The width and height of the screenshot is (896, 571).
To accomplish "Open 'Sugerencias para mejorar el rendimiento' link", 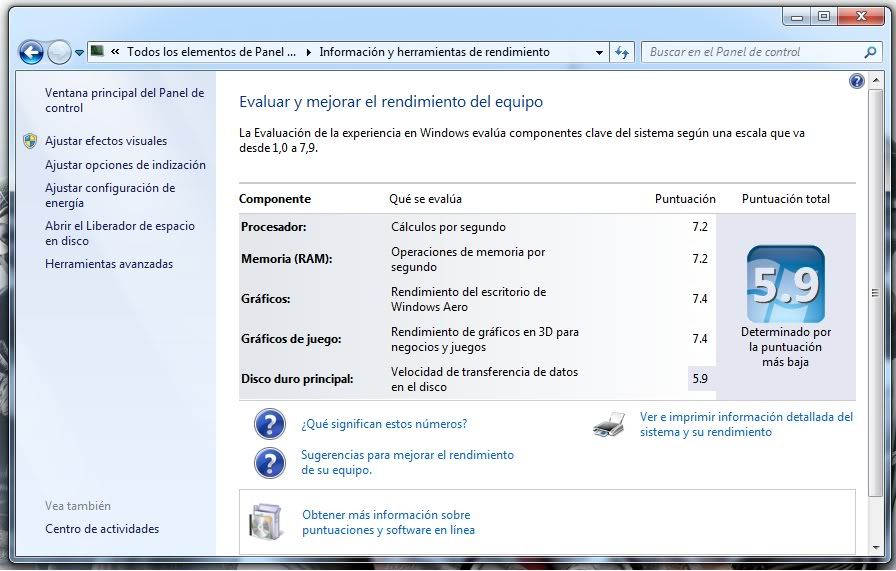I will click(407, 462).
